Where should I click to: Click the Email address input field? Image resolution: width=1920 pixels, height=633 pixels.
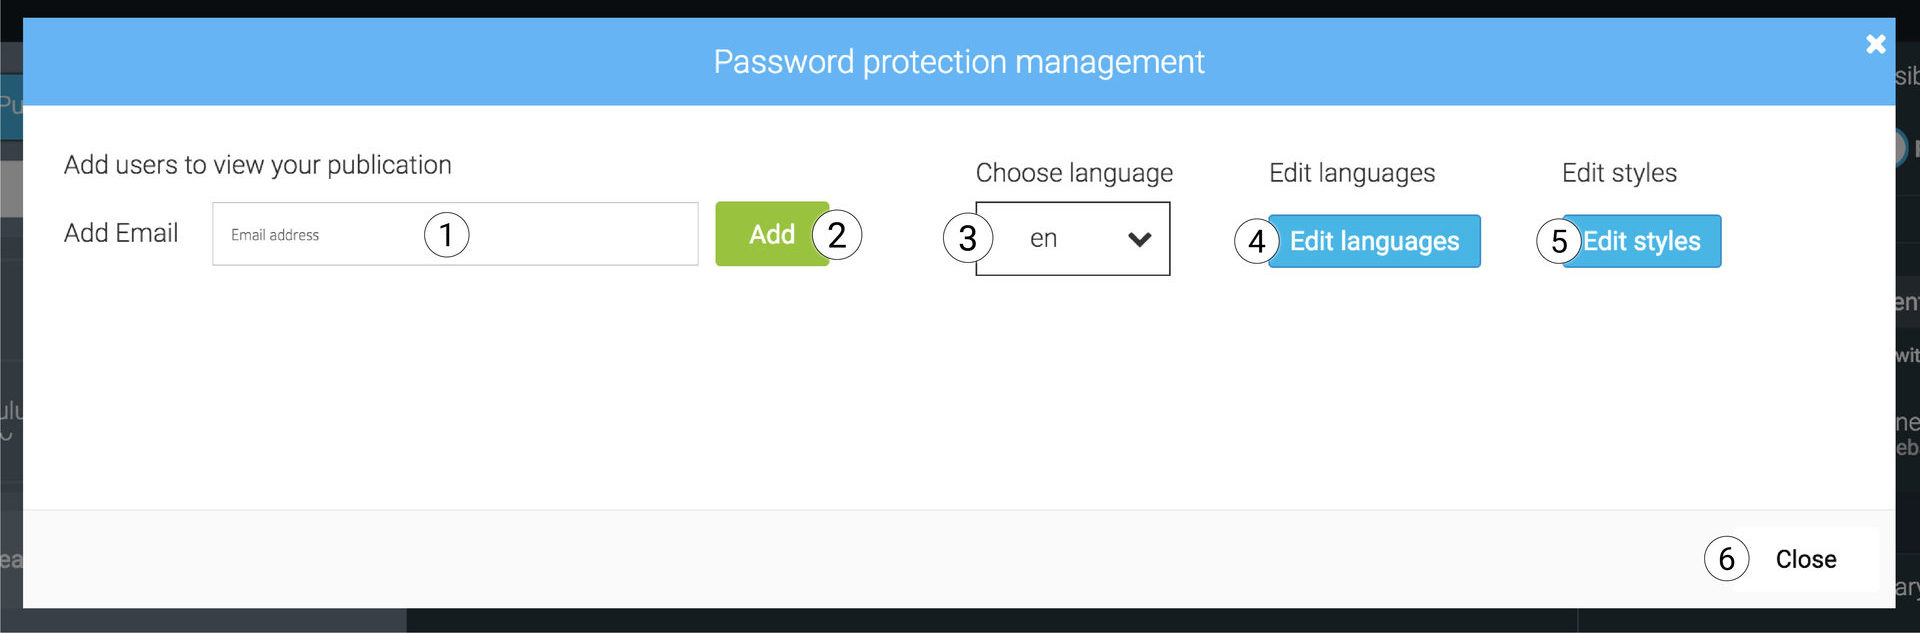(320, 235)
